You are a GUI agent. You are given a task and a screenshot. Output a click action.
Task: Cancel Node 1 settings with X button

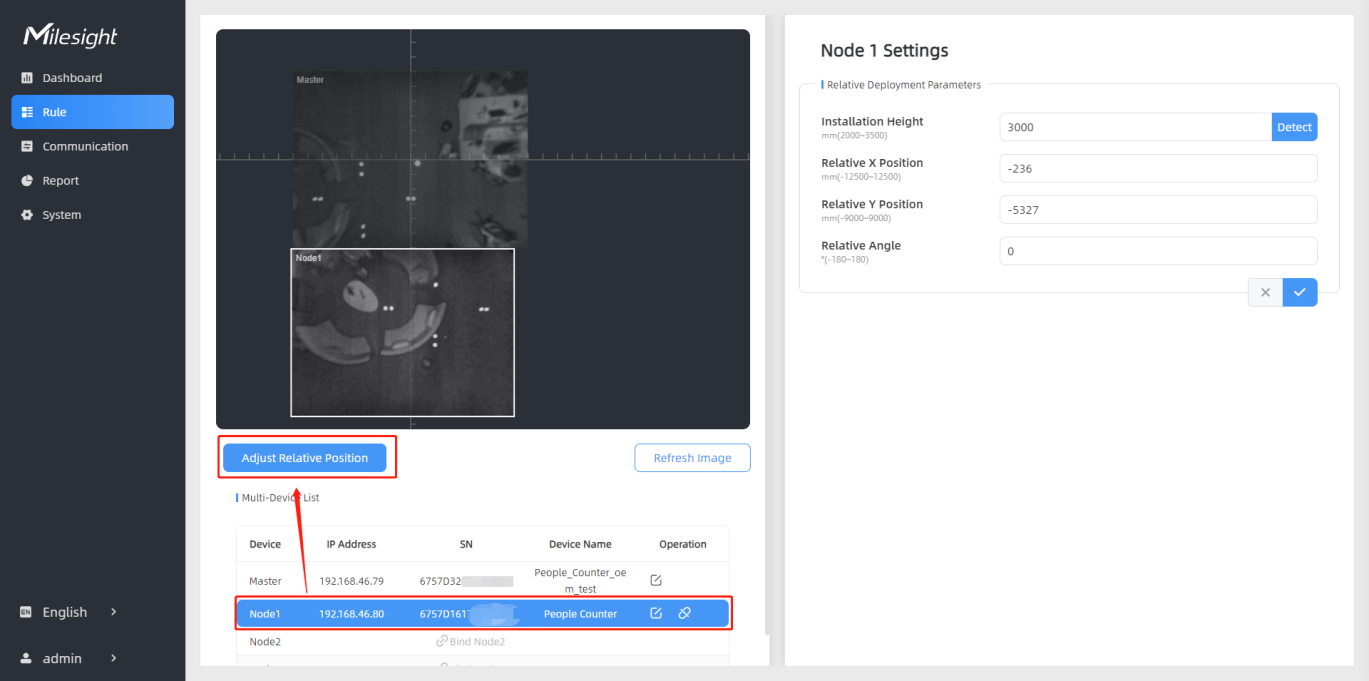[x=1265, y=292]
